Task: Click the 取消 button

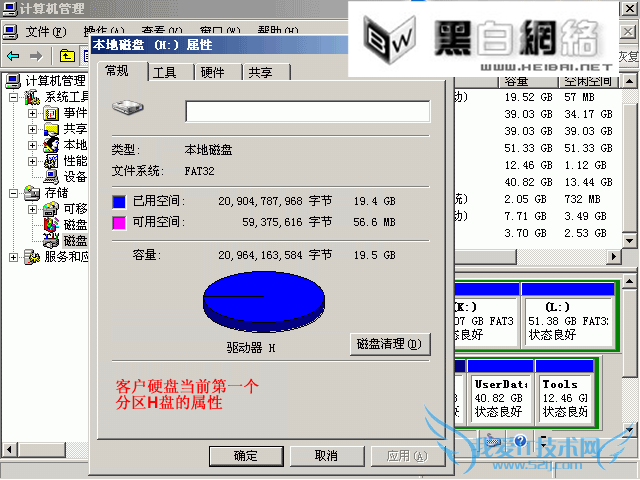Action: pos(327,456)
